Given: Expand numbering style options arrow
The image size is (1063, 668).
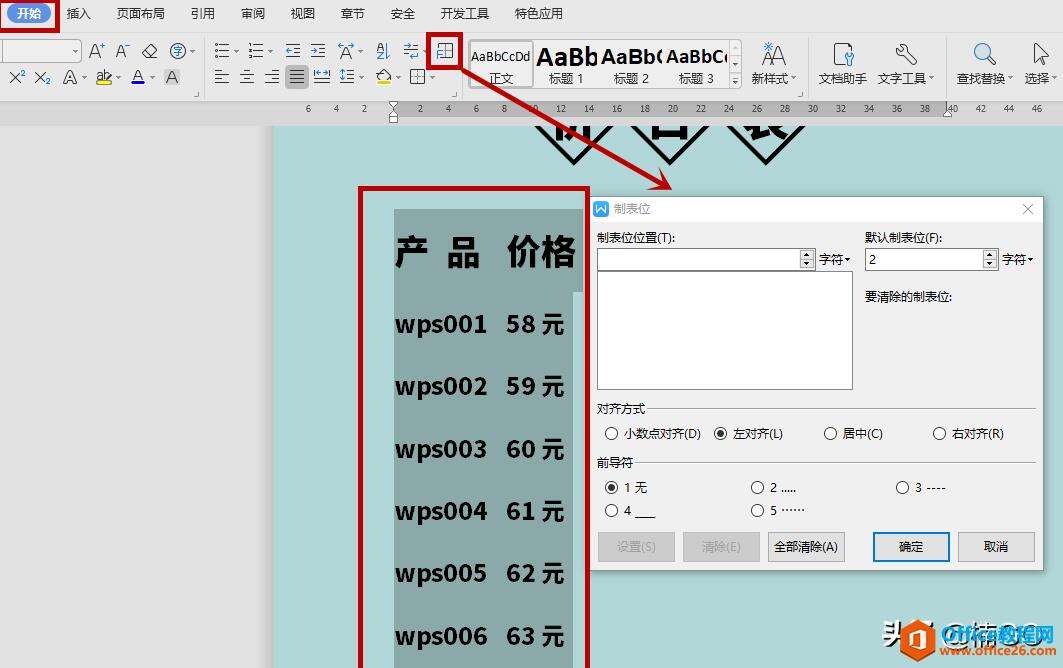Looking at the screenshot, I should (x=270, y=52).
